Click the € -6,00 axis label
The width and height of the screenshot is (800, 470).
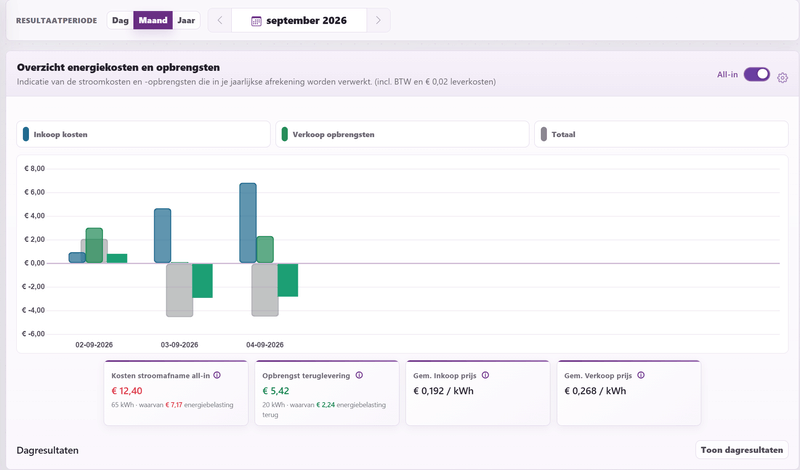click(x=34, y=334)
